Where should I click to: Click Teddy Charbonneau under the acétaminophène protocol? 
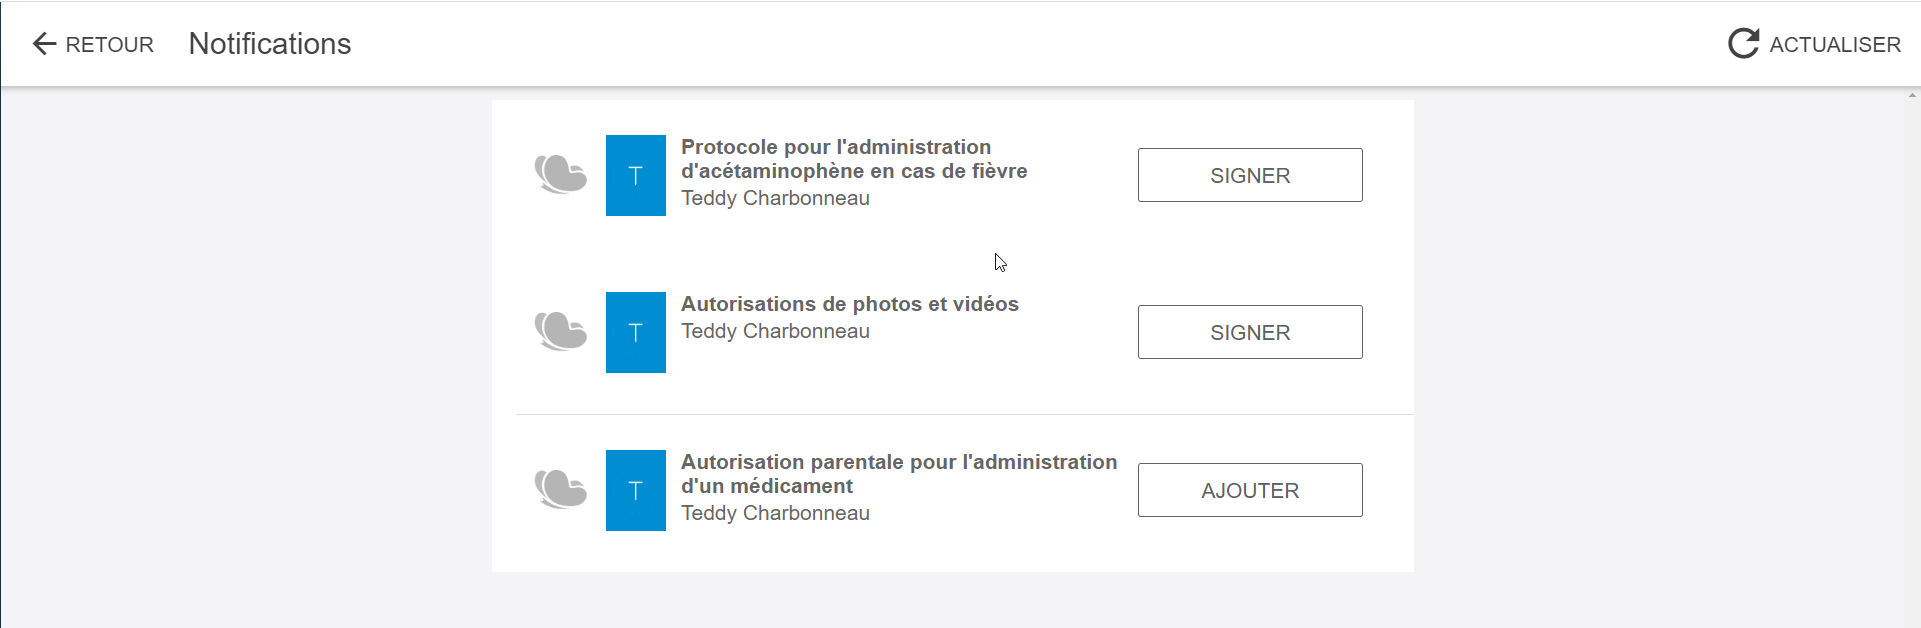775,198
